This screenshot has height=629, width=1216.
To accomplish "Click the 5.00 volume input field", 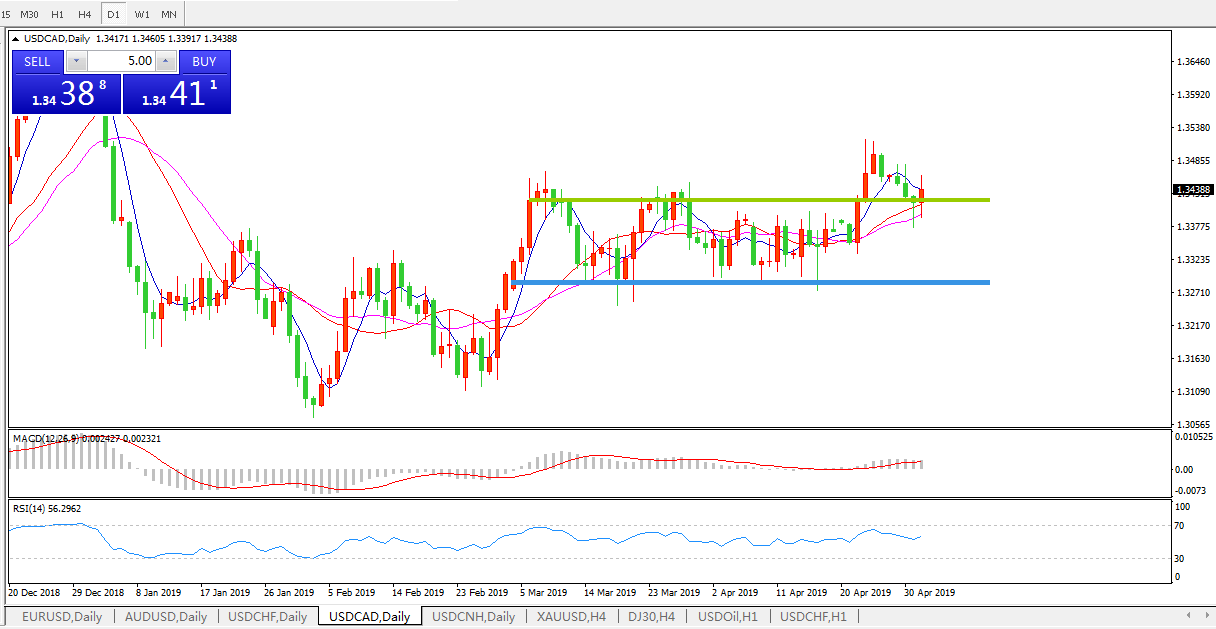I will click(x=122, y=61).
